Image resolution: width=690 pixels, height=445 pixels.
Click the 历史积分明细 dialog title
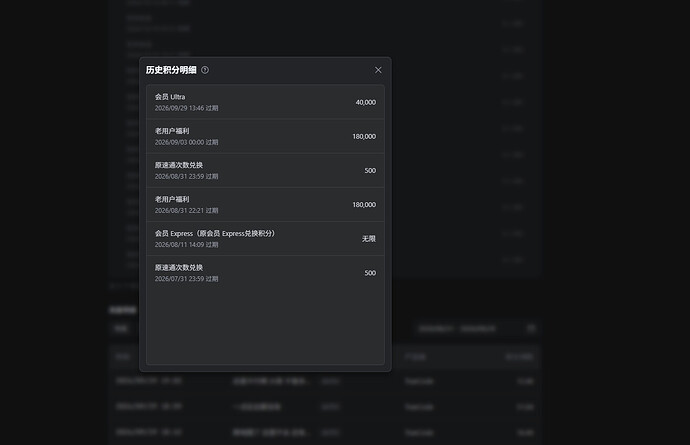(171, 70)
